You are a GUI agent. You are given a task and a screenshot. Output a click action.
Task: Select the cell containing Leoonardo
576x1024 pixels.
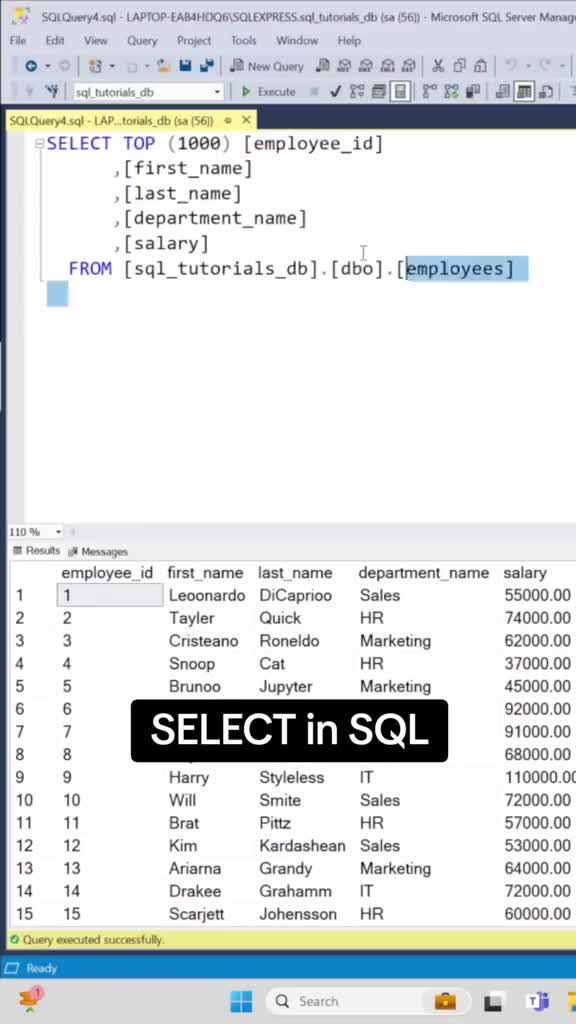pyautogui.click(x=207, y=596)
